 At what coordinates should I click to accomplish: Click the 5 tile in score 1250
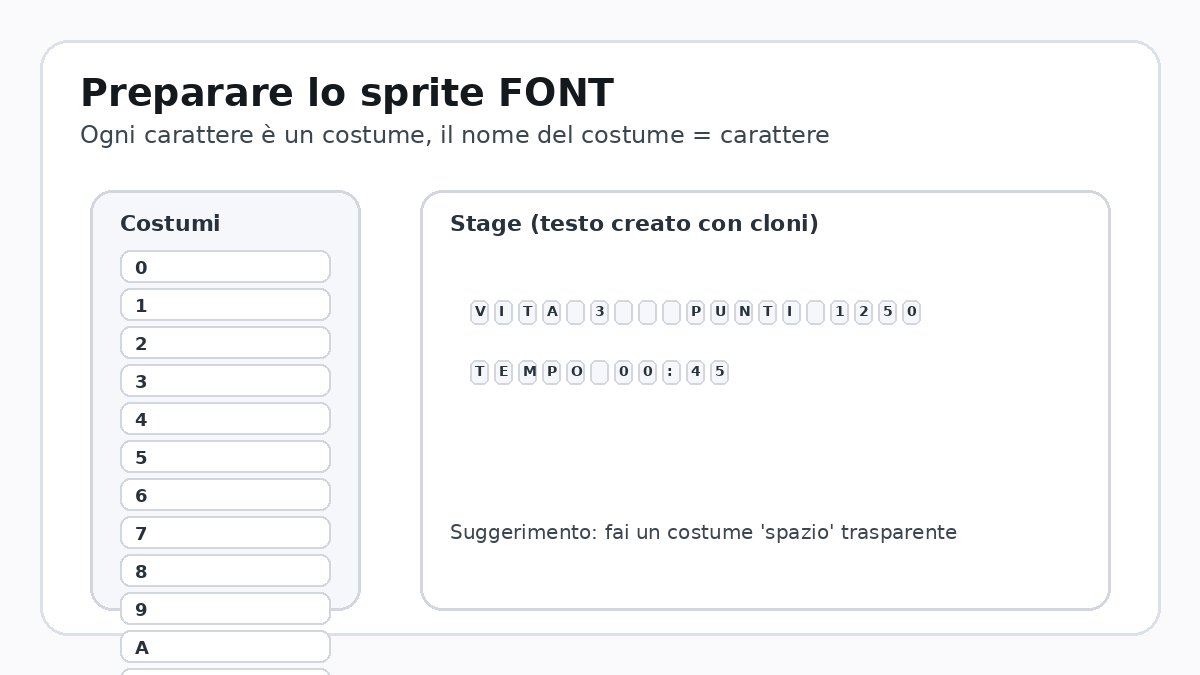[x=888, y=312]
